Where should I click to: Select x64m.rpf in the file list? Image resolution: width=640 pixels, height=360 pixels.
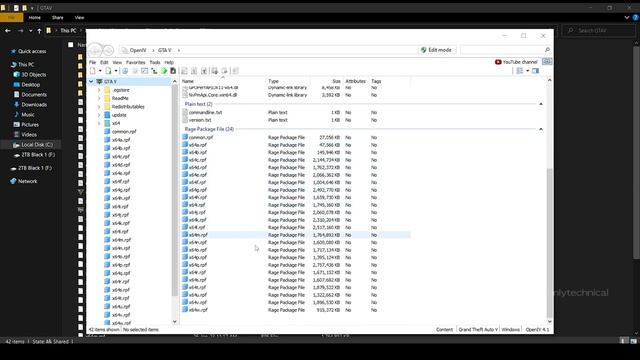(198, 235)
